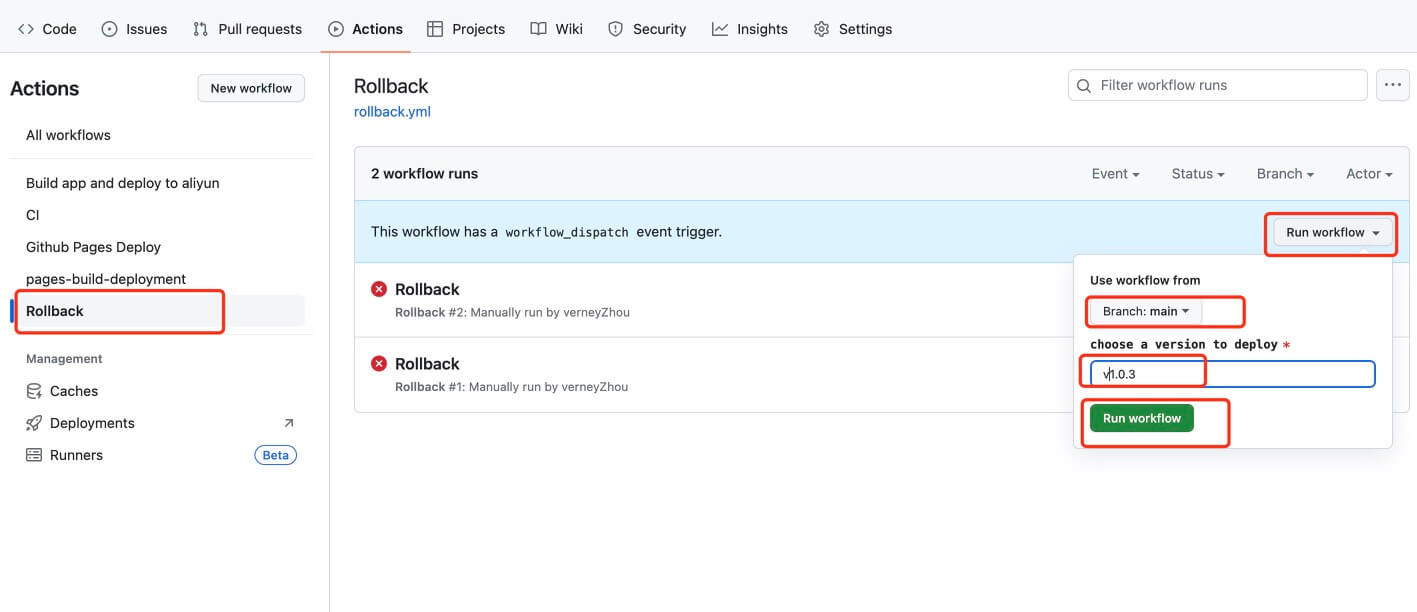Open the three-dots options menu beside filter

pos(1392,86)
